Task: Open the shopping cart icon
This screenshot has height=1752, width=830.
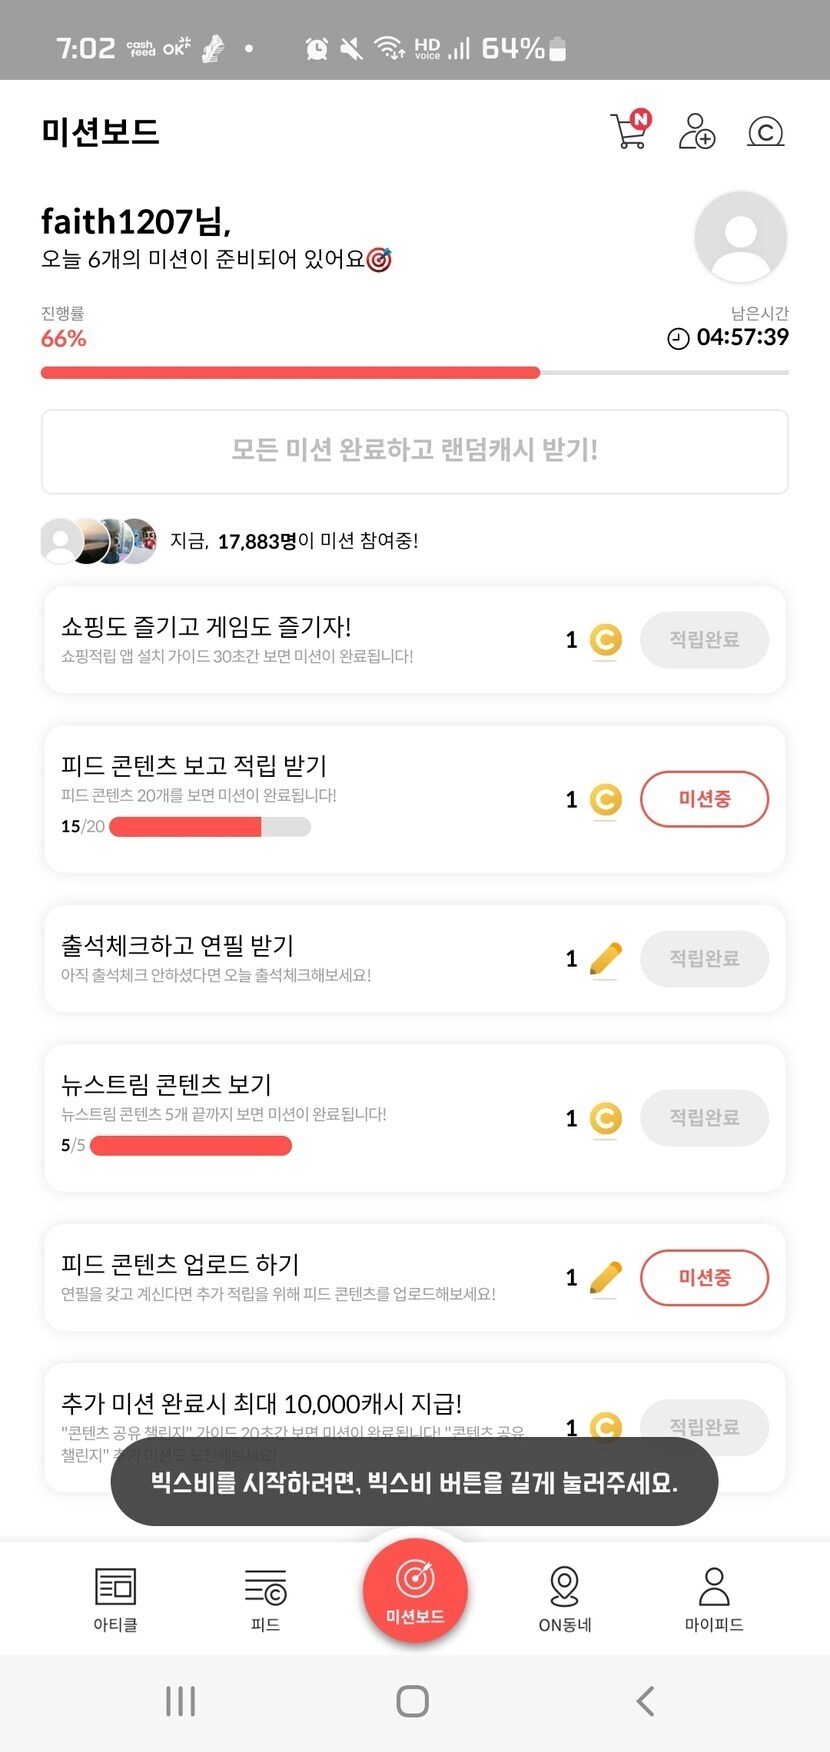Action: 629,131
